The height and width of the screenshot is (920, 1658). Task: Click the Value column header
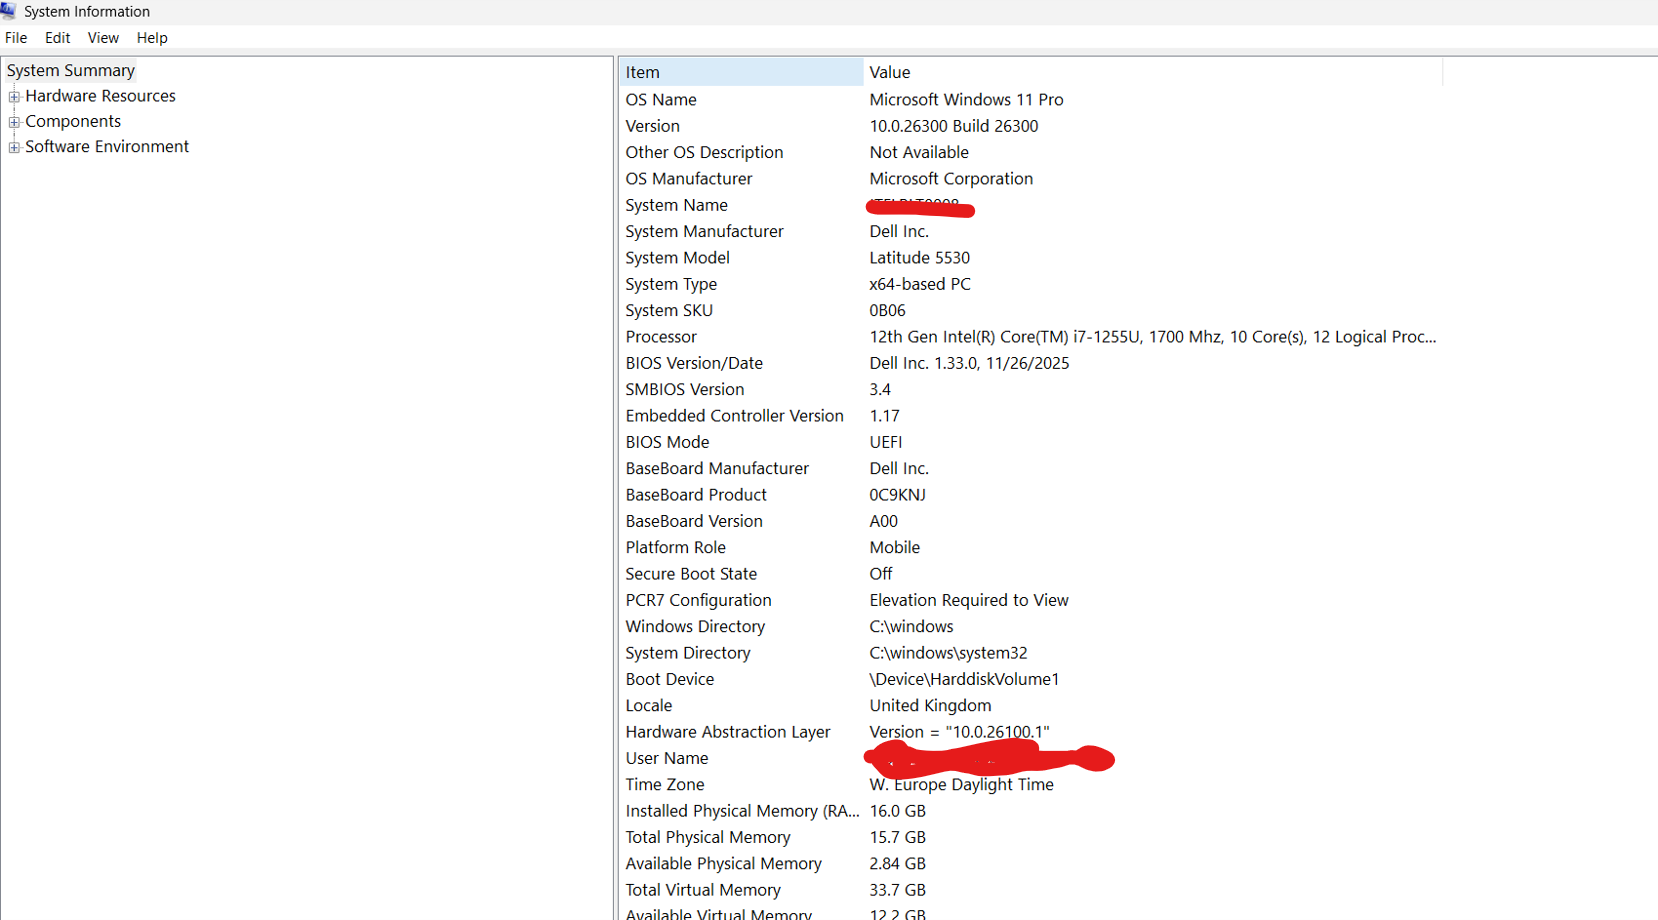1153,72
